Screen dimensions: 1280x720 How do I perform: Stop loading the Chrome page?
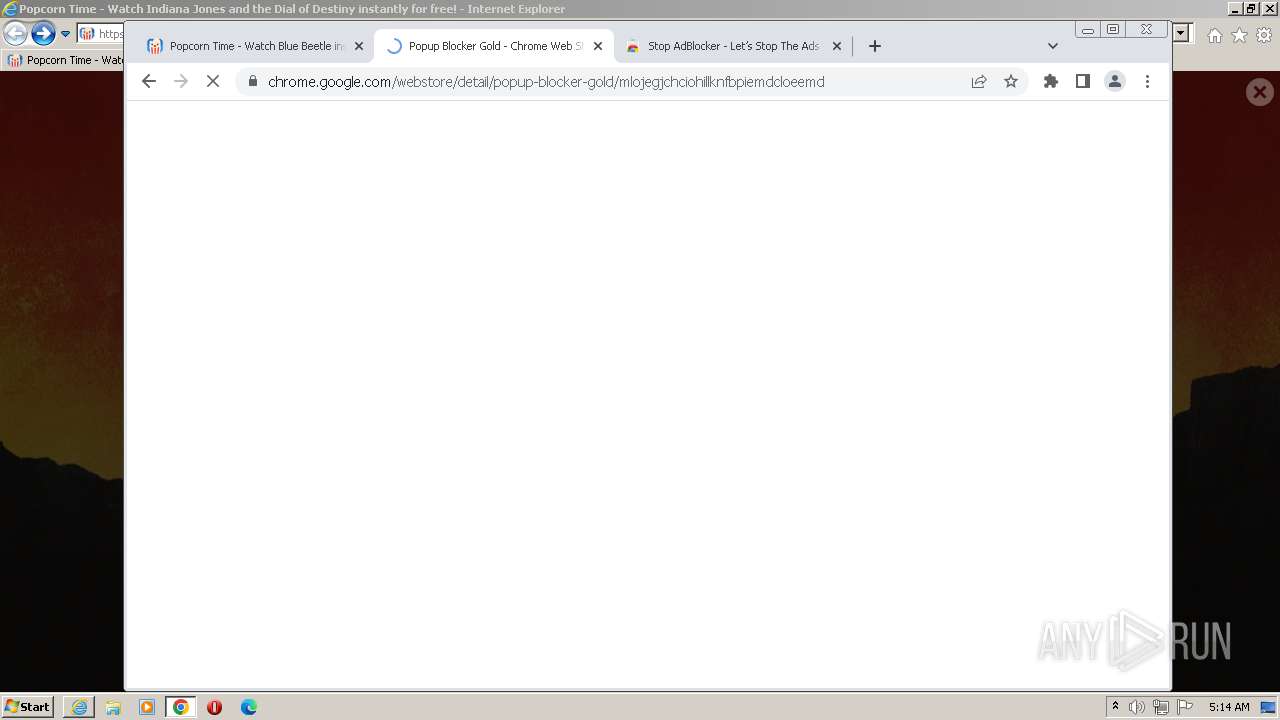tap(213, 82)
